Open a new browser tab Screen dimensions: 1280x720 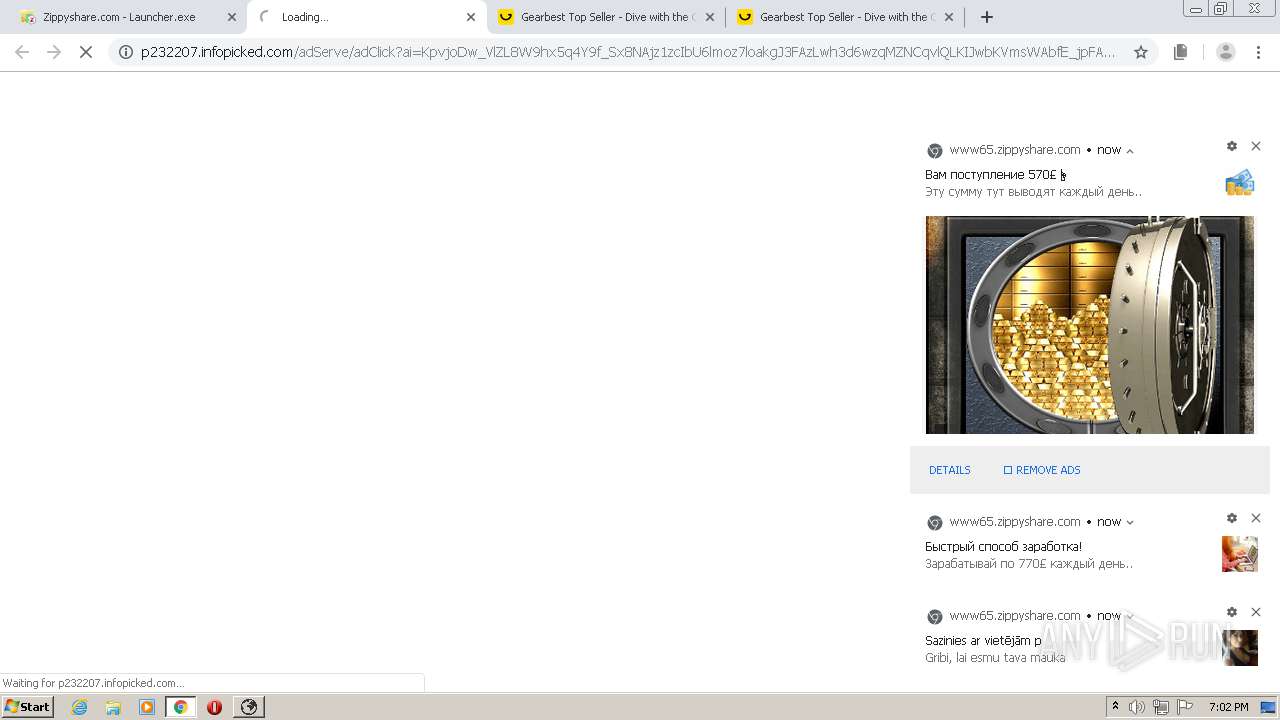click(987, 17)
